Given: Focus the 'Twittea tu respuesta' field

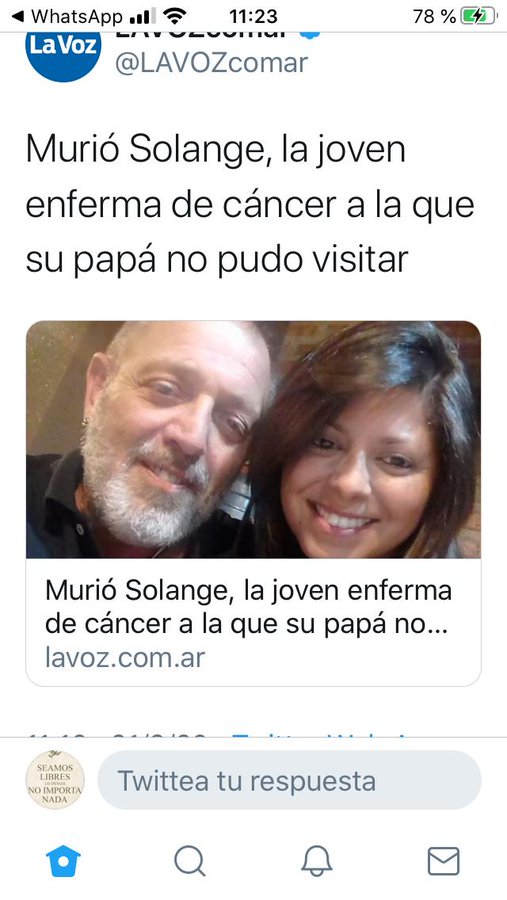Looking at the screenshot, I should click(289, 780).
